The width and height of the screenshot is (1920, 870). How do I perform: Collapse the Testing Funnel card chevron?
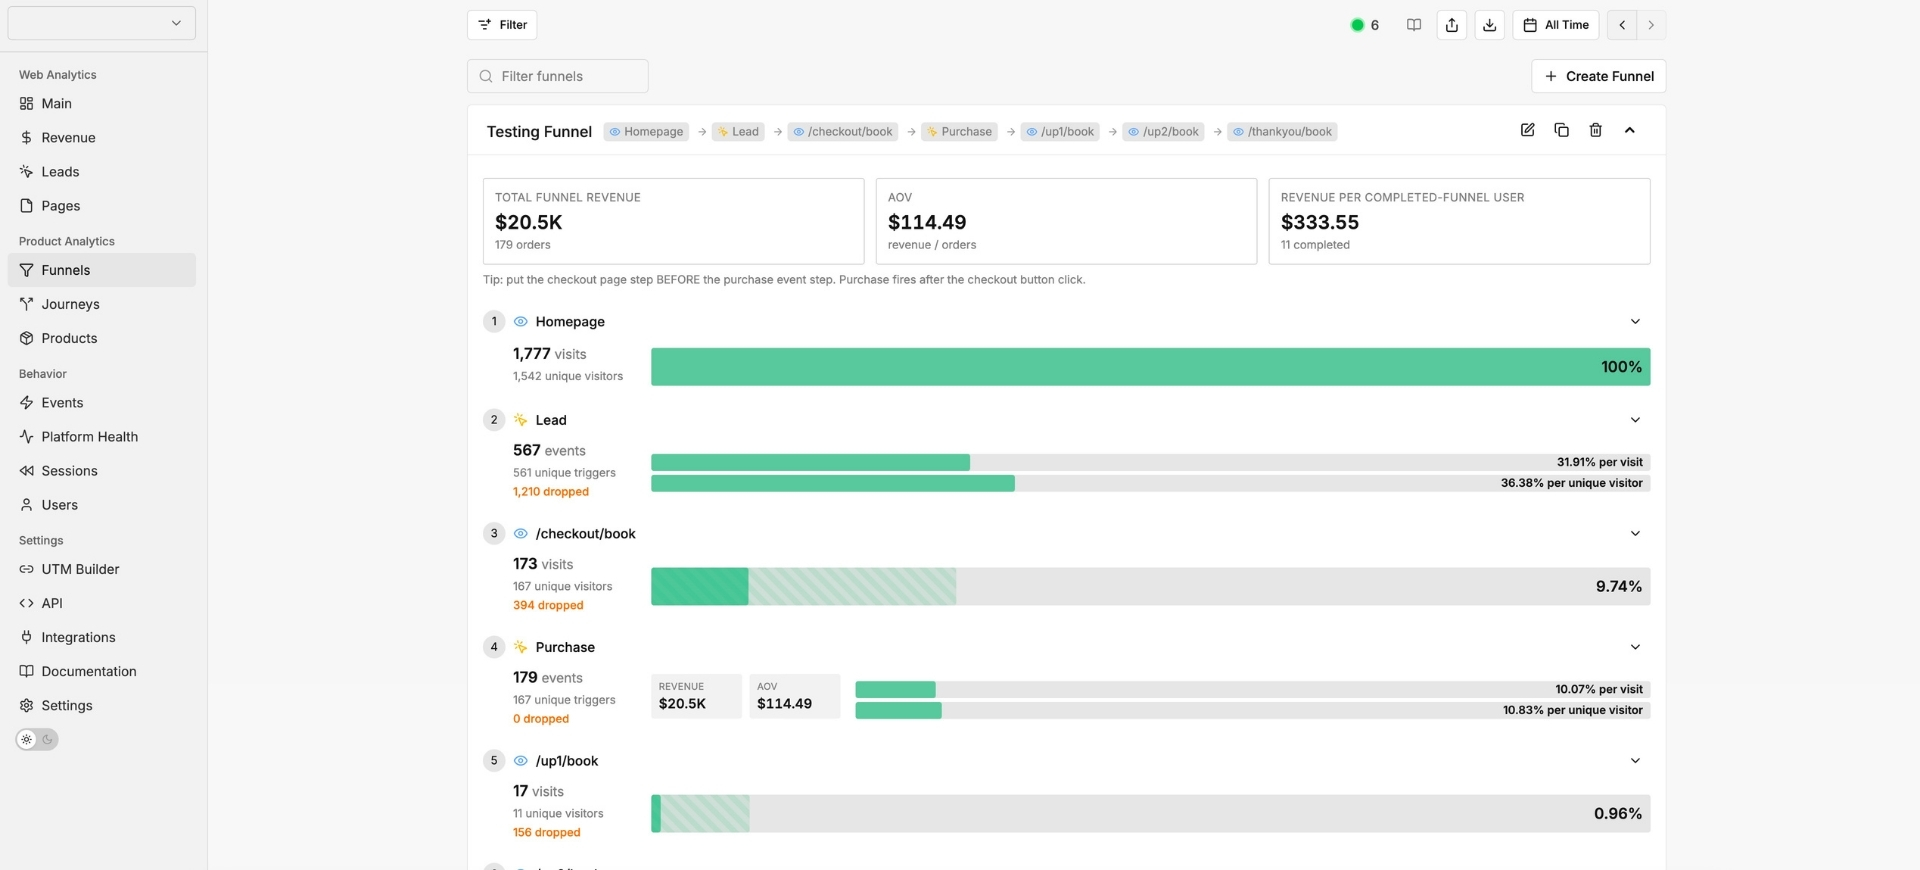[x=1629, y=130]
